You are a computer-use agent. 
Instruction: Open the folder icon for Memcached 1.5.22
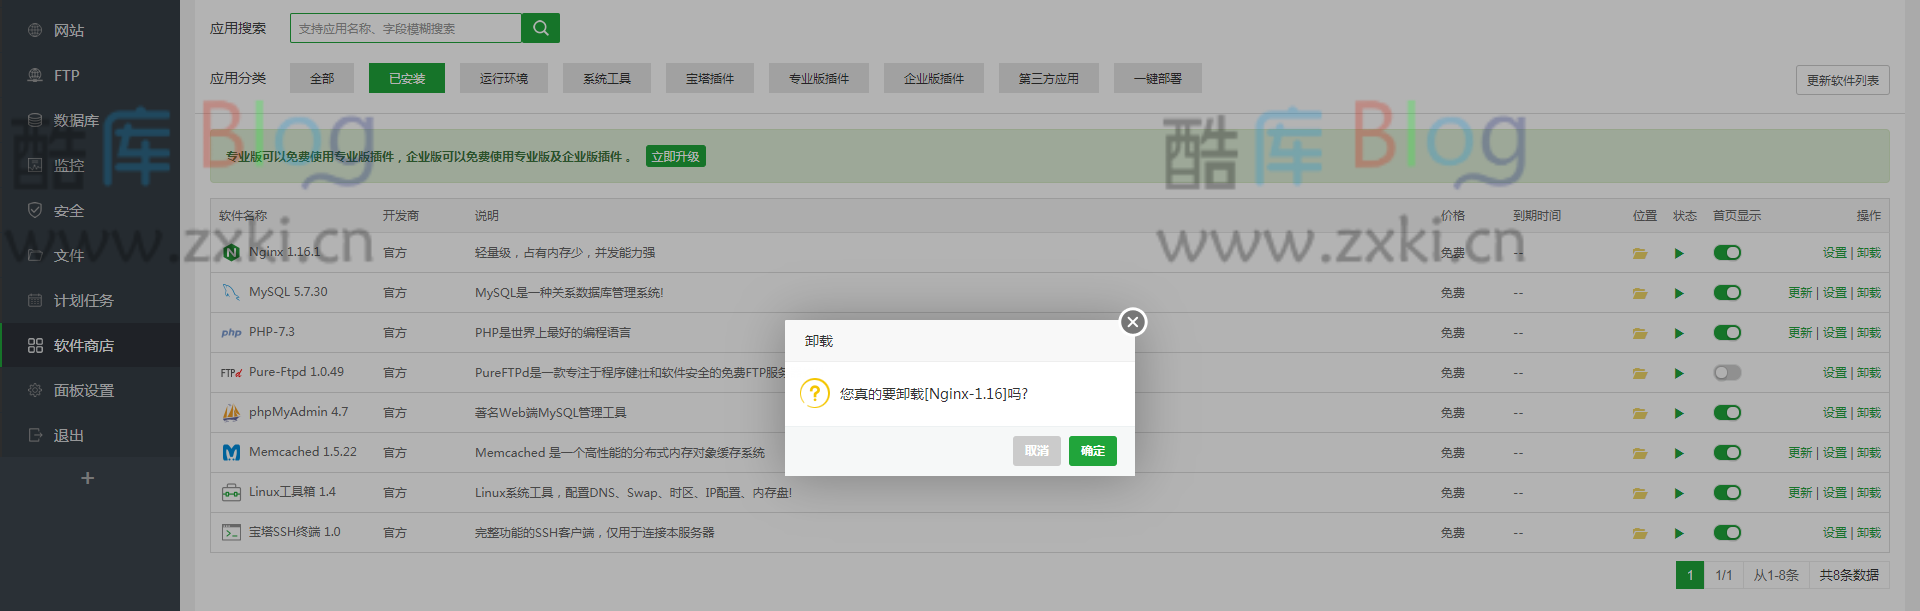click(x=1640, y=453)
